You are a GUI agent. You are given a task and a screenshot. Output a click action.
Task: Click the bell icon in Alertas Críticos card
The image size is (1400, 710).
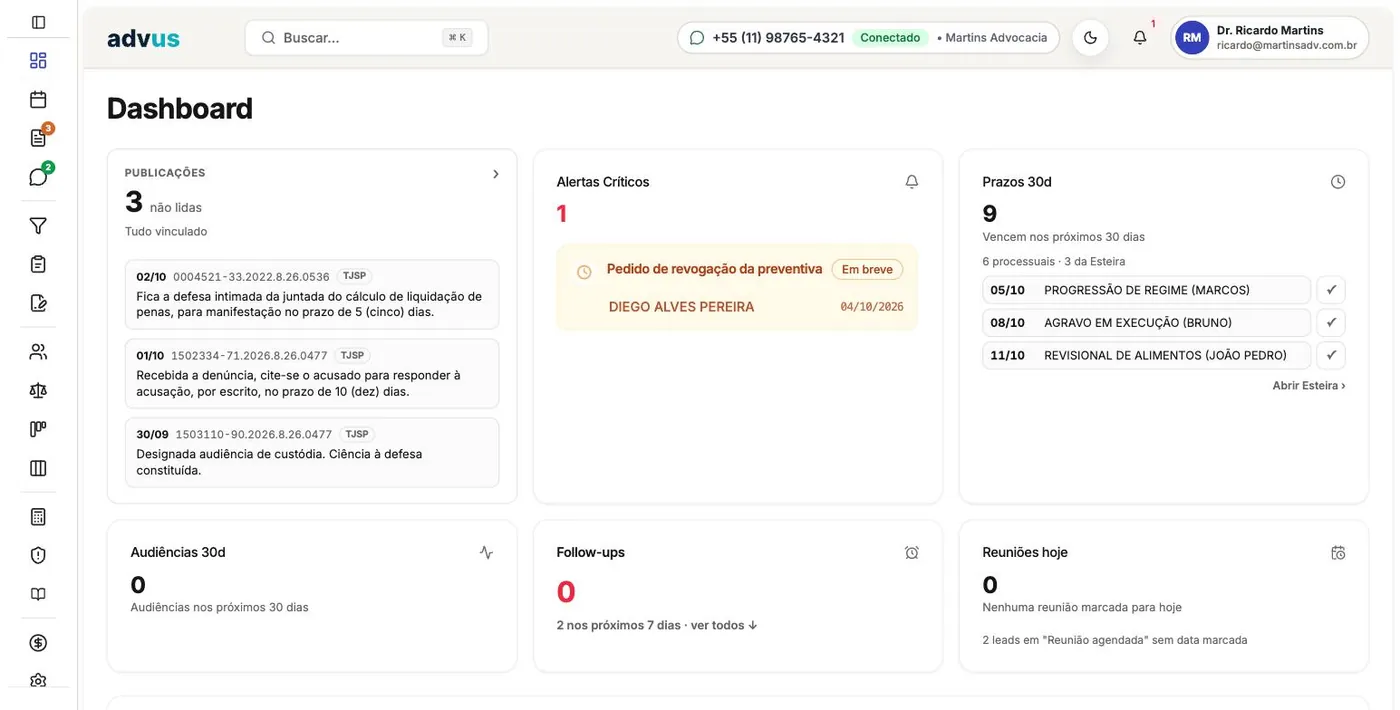point(912,182)
